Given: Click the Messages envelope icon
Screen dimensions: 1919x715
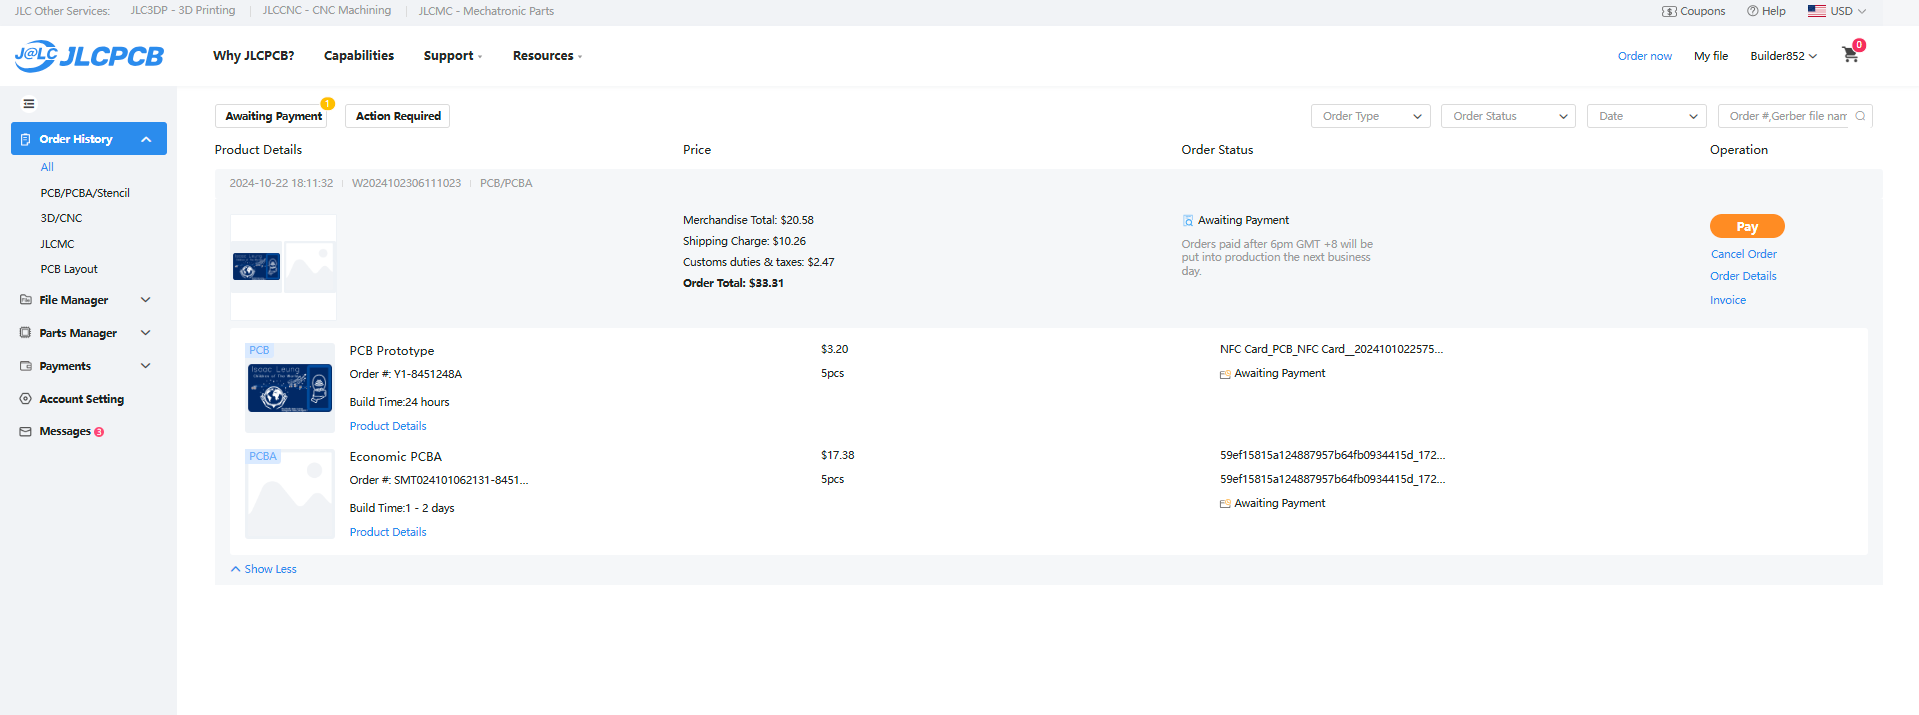Looking at the screenshot, I should click(x=26, y=432).
